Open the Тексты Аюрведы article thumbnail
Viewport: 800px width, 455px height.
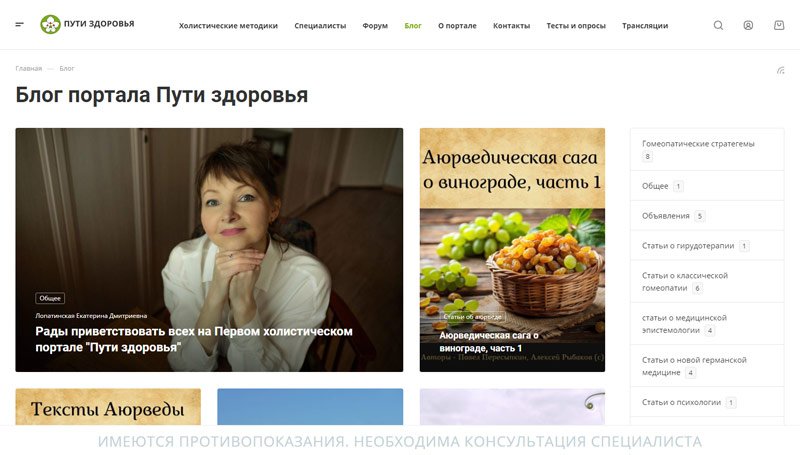click(x=108, y=407)
